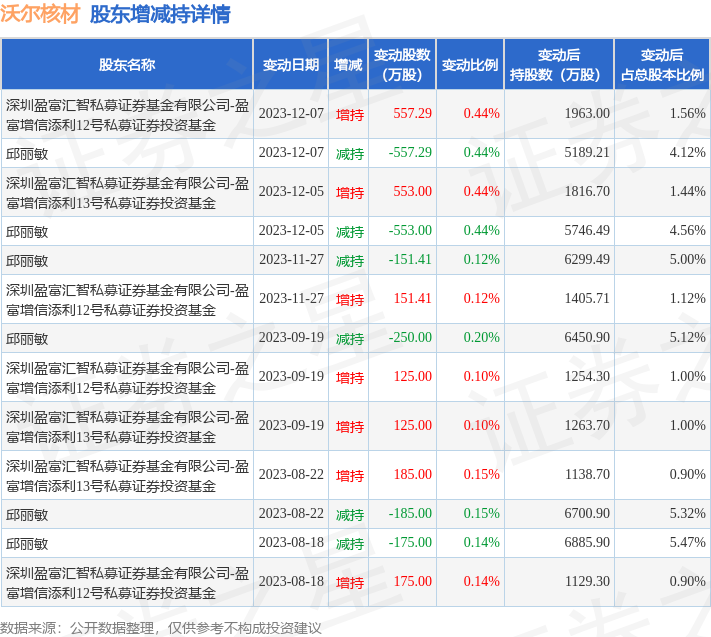Screen dimensions: 711x637
Task: Click holdings value 1138.70
Action: click(x=587, y=474)
